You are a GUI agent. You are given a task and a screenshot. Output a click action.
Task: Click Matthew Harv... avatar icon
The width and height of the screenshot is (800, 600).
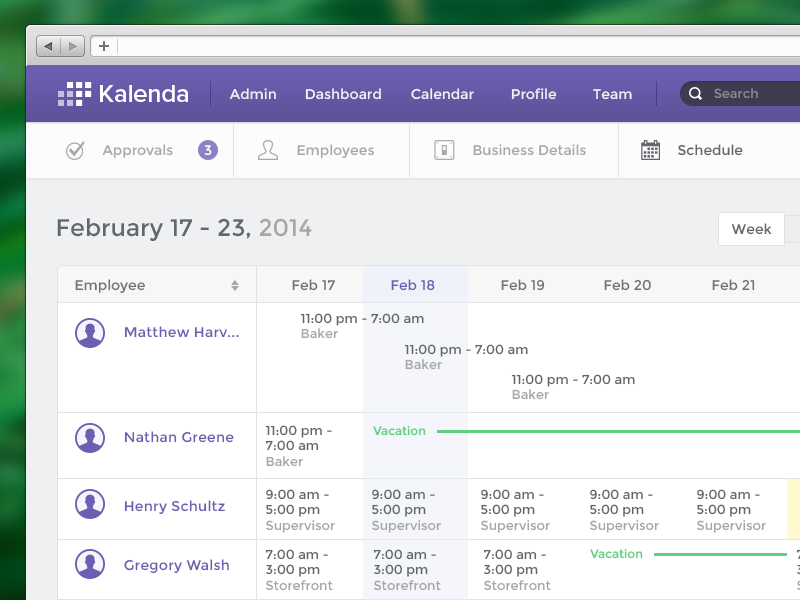[90, 333]
